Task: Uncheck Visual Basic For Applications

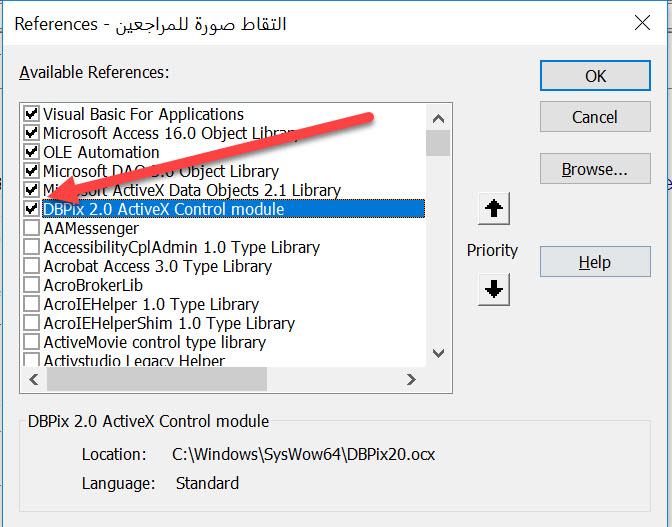Action: pyautogui.click(x=31, y=114)
